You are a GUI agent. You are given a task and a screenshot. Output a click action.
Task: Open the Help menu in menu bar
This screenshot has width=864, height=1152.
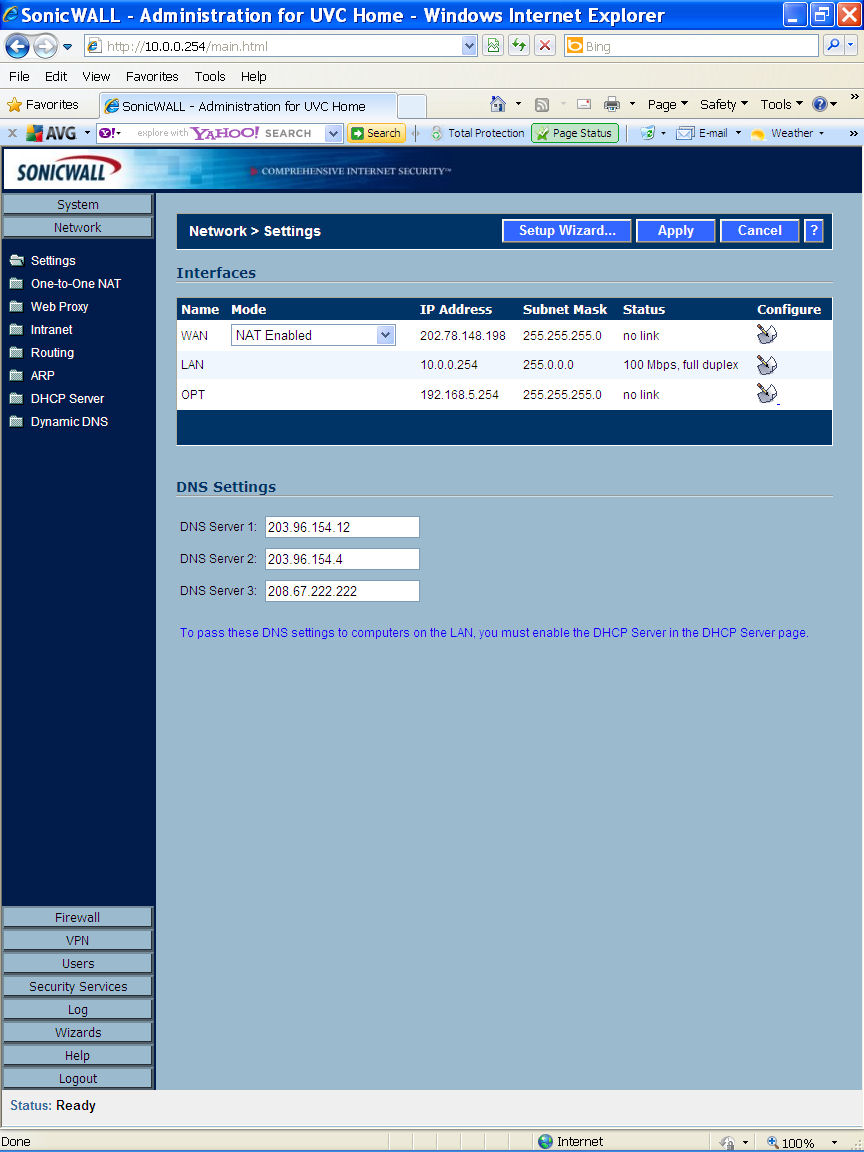pyautogui.click(x=253, y=76)
